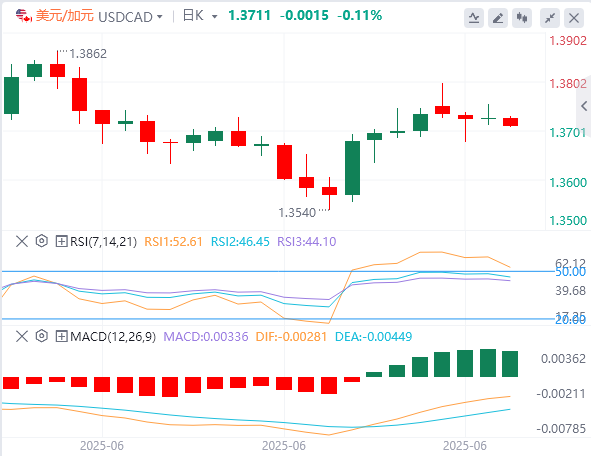Viewport: 591px width, 456px height.
Task: Select the MACD(12,26,9) indicator label
Action: [113, 336]
